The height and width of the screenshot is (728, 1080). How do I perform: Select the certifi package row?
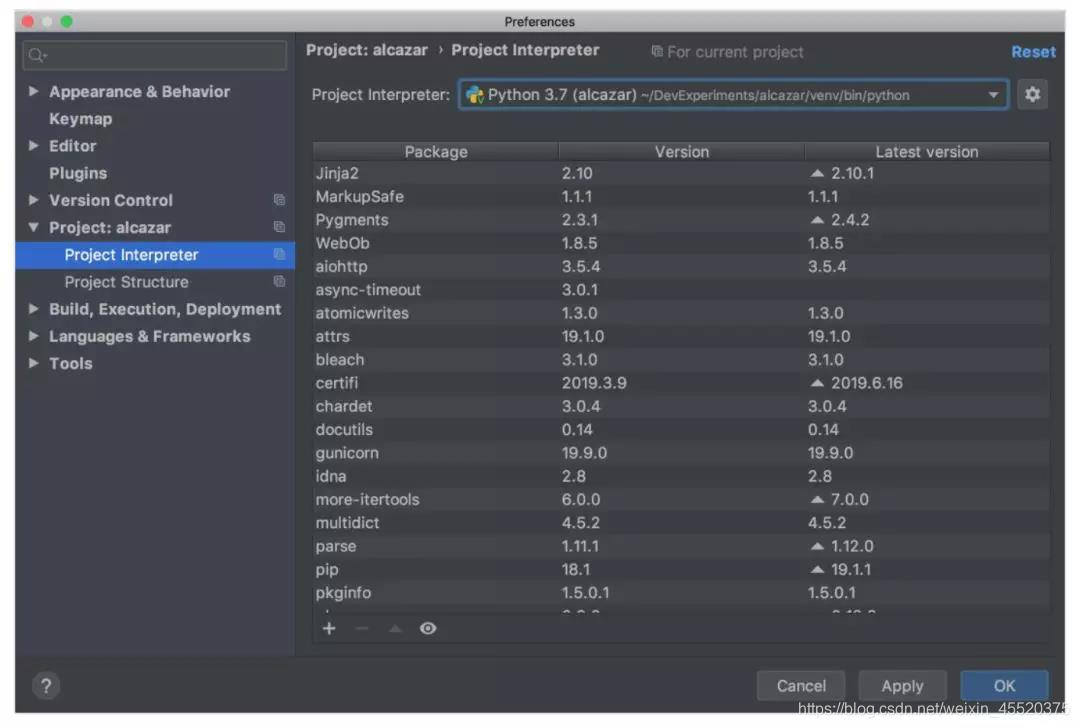[x=681, y=383]
